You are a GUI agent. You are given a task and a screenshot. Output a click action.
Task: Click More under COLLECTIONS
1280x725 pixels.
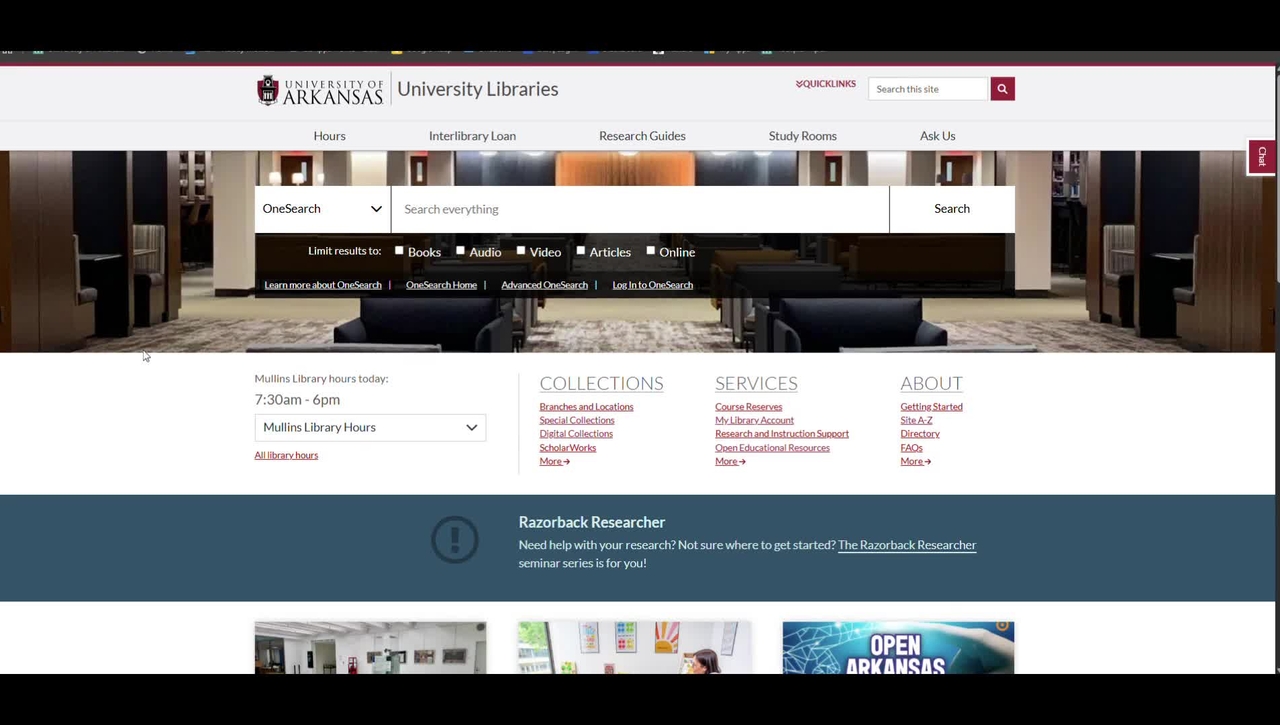[554, 461]
